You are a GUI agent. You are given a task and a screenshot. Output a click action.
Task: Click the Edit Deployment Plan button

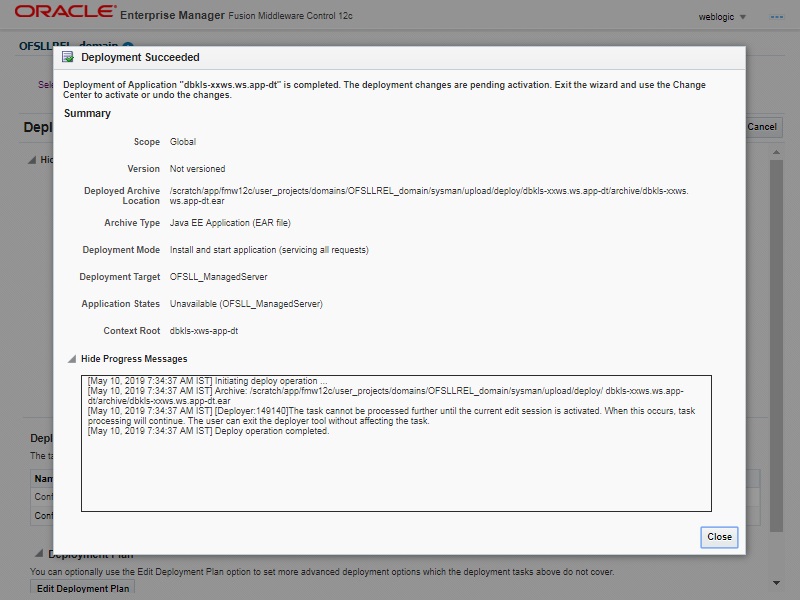83,588
